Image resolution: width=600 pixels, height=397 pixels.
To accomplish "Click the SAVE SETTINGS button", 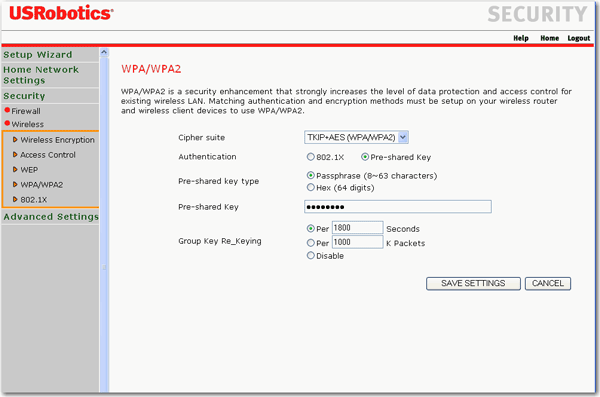I will (473, 284).
